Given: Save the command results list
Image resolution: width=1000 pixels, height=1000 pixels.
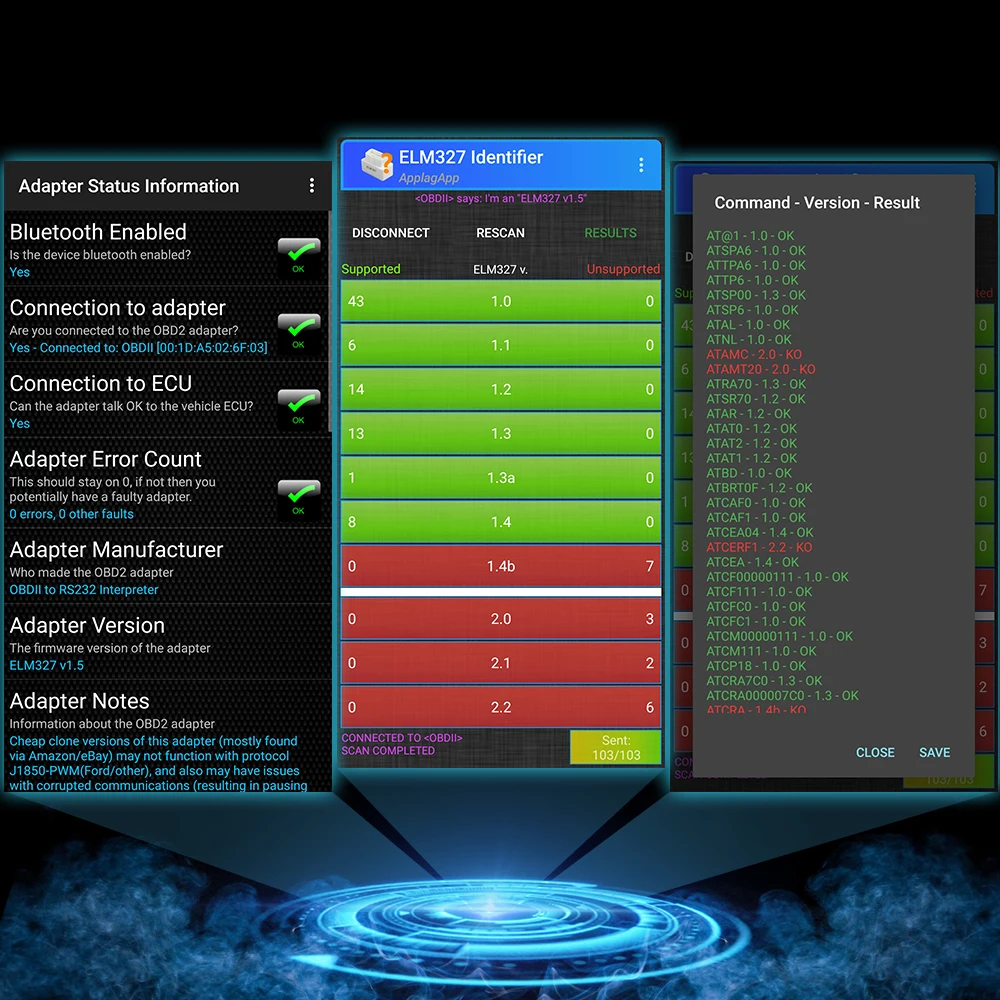Looking at the screenshot, I should pos(934,753).
